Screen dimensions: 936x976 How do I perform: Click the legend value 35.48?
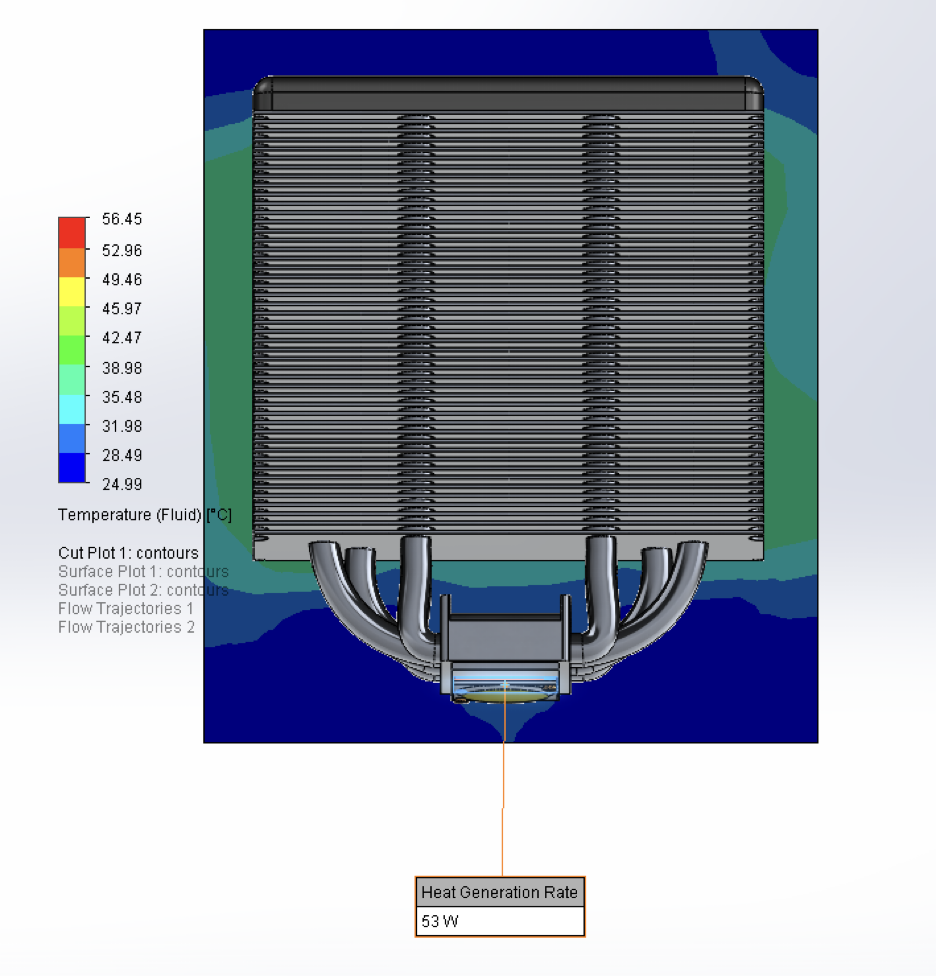(x=122, y=397)
